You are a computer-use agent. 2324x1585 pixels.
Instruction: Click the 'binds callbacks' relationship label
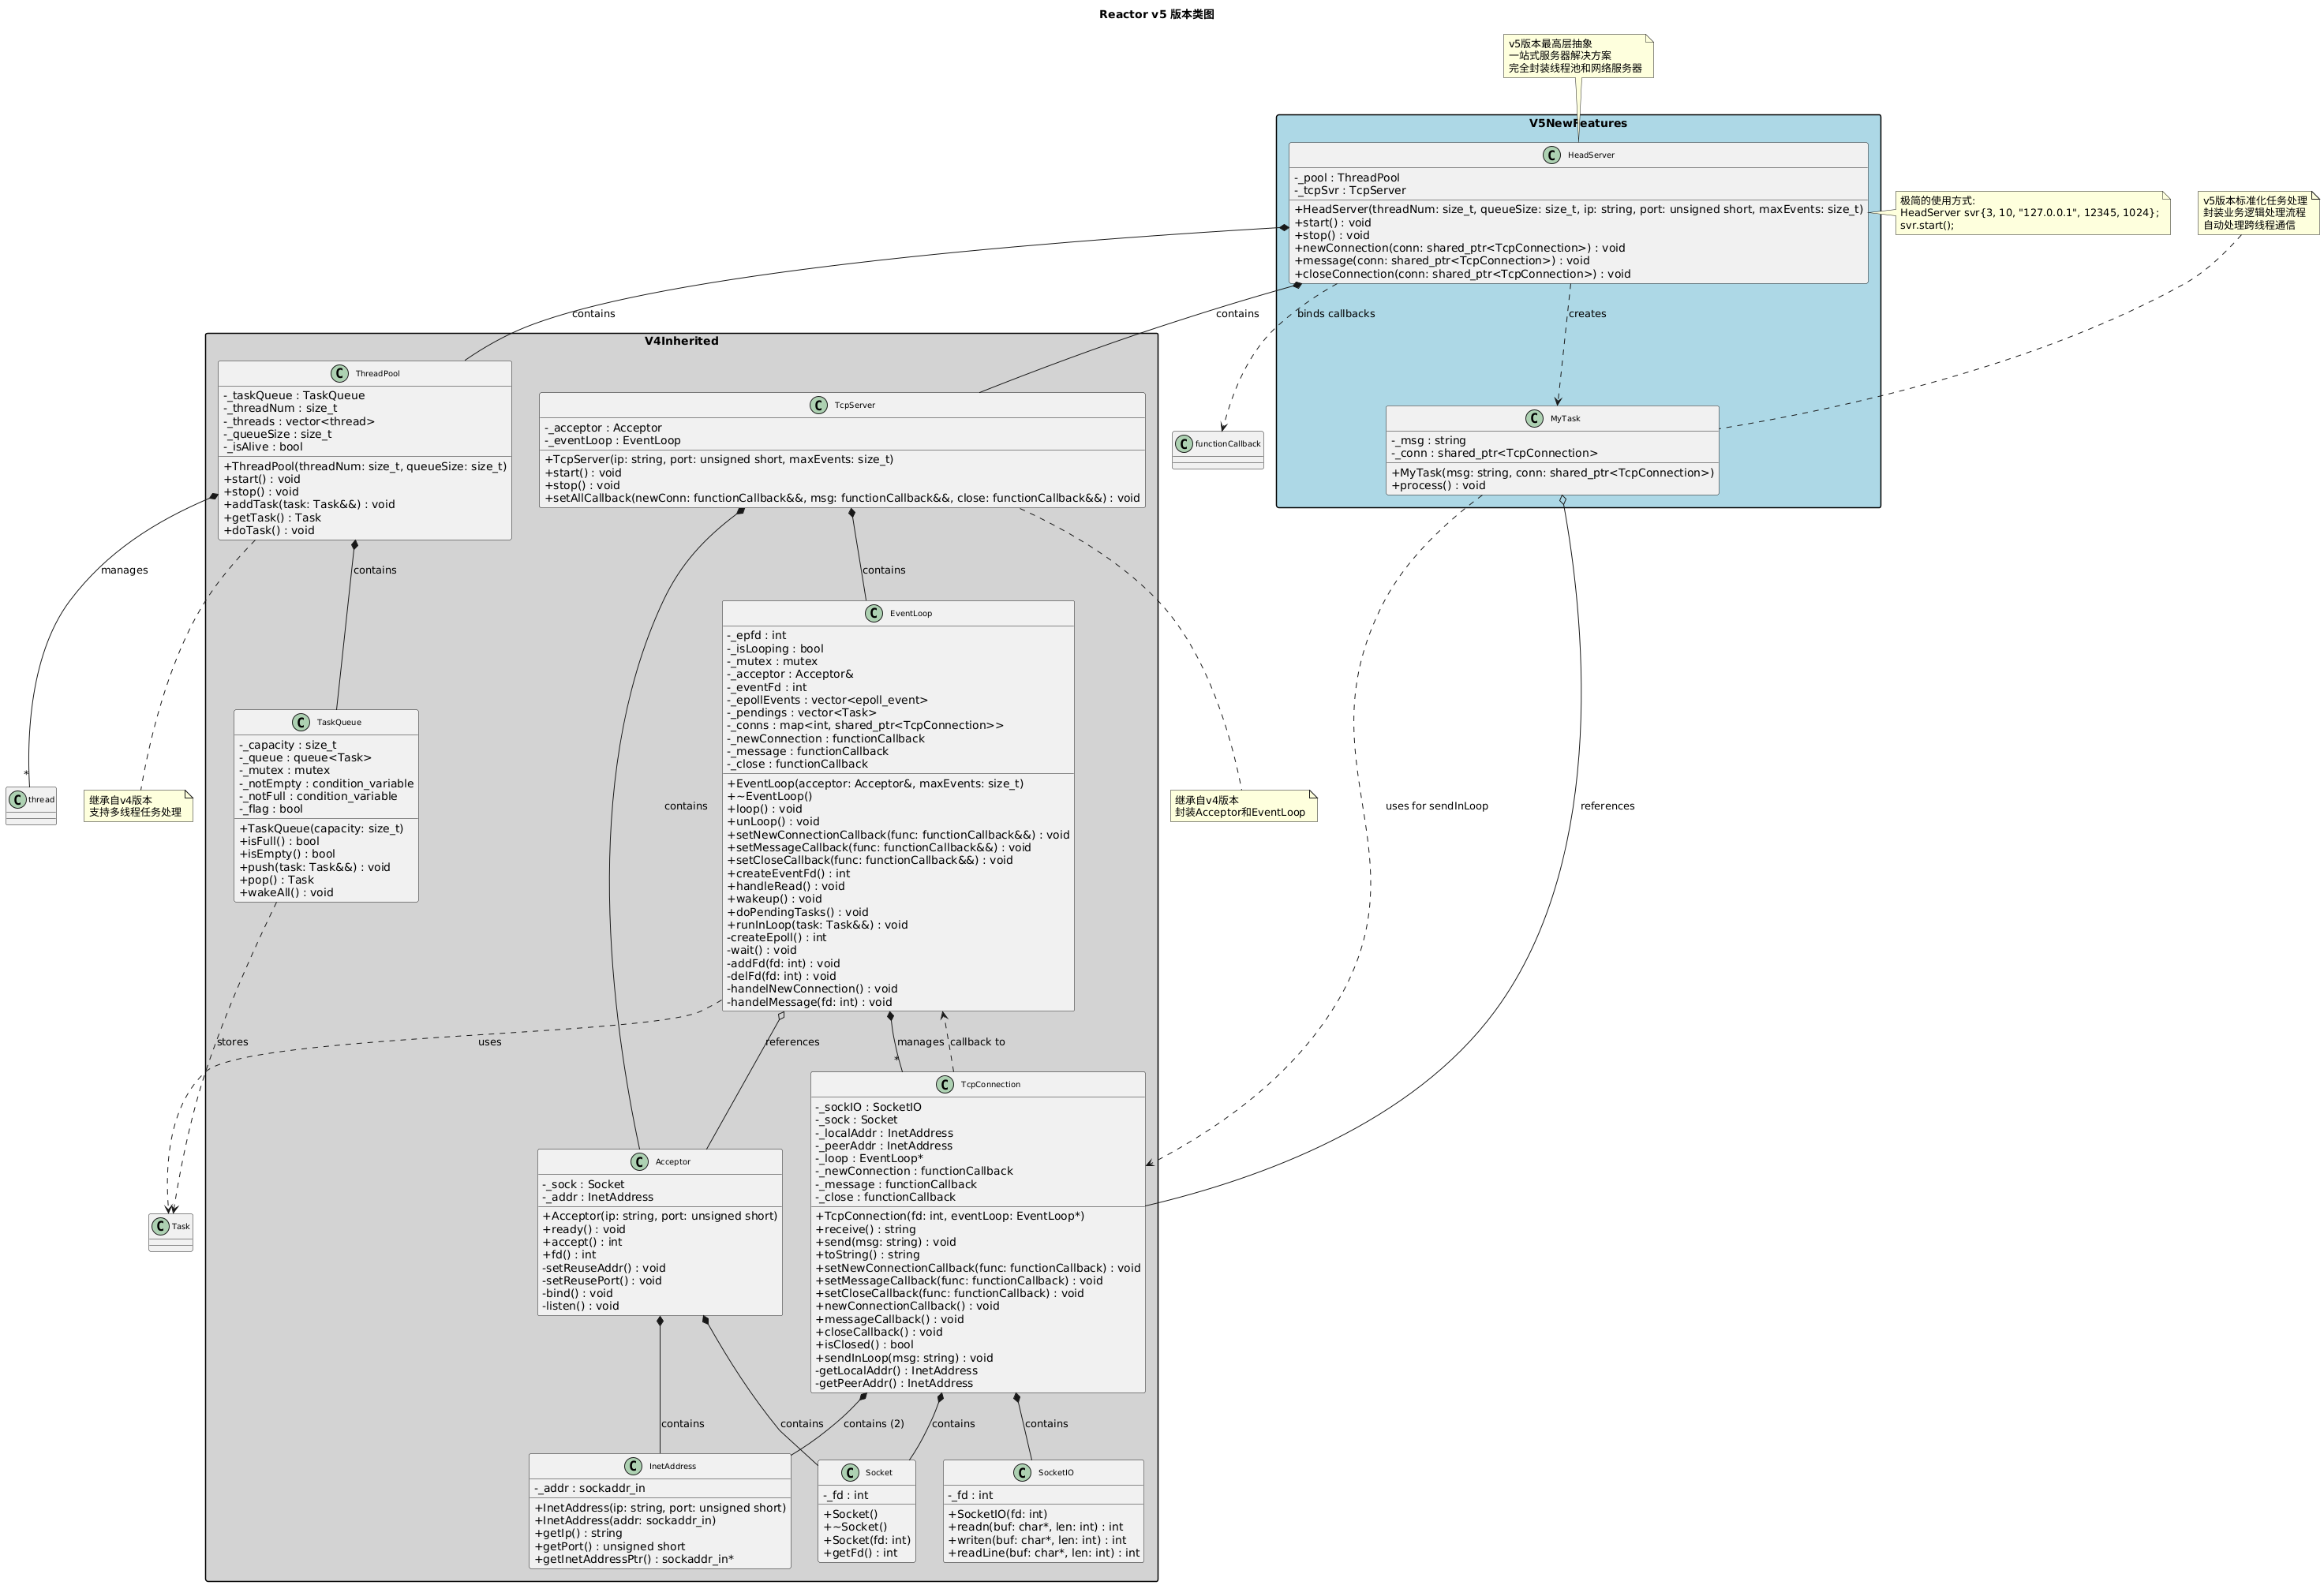(1335, 314)
